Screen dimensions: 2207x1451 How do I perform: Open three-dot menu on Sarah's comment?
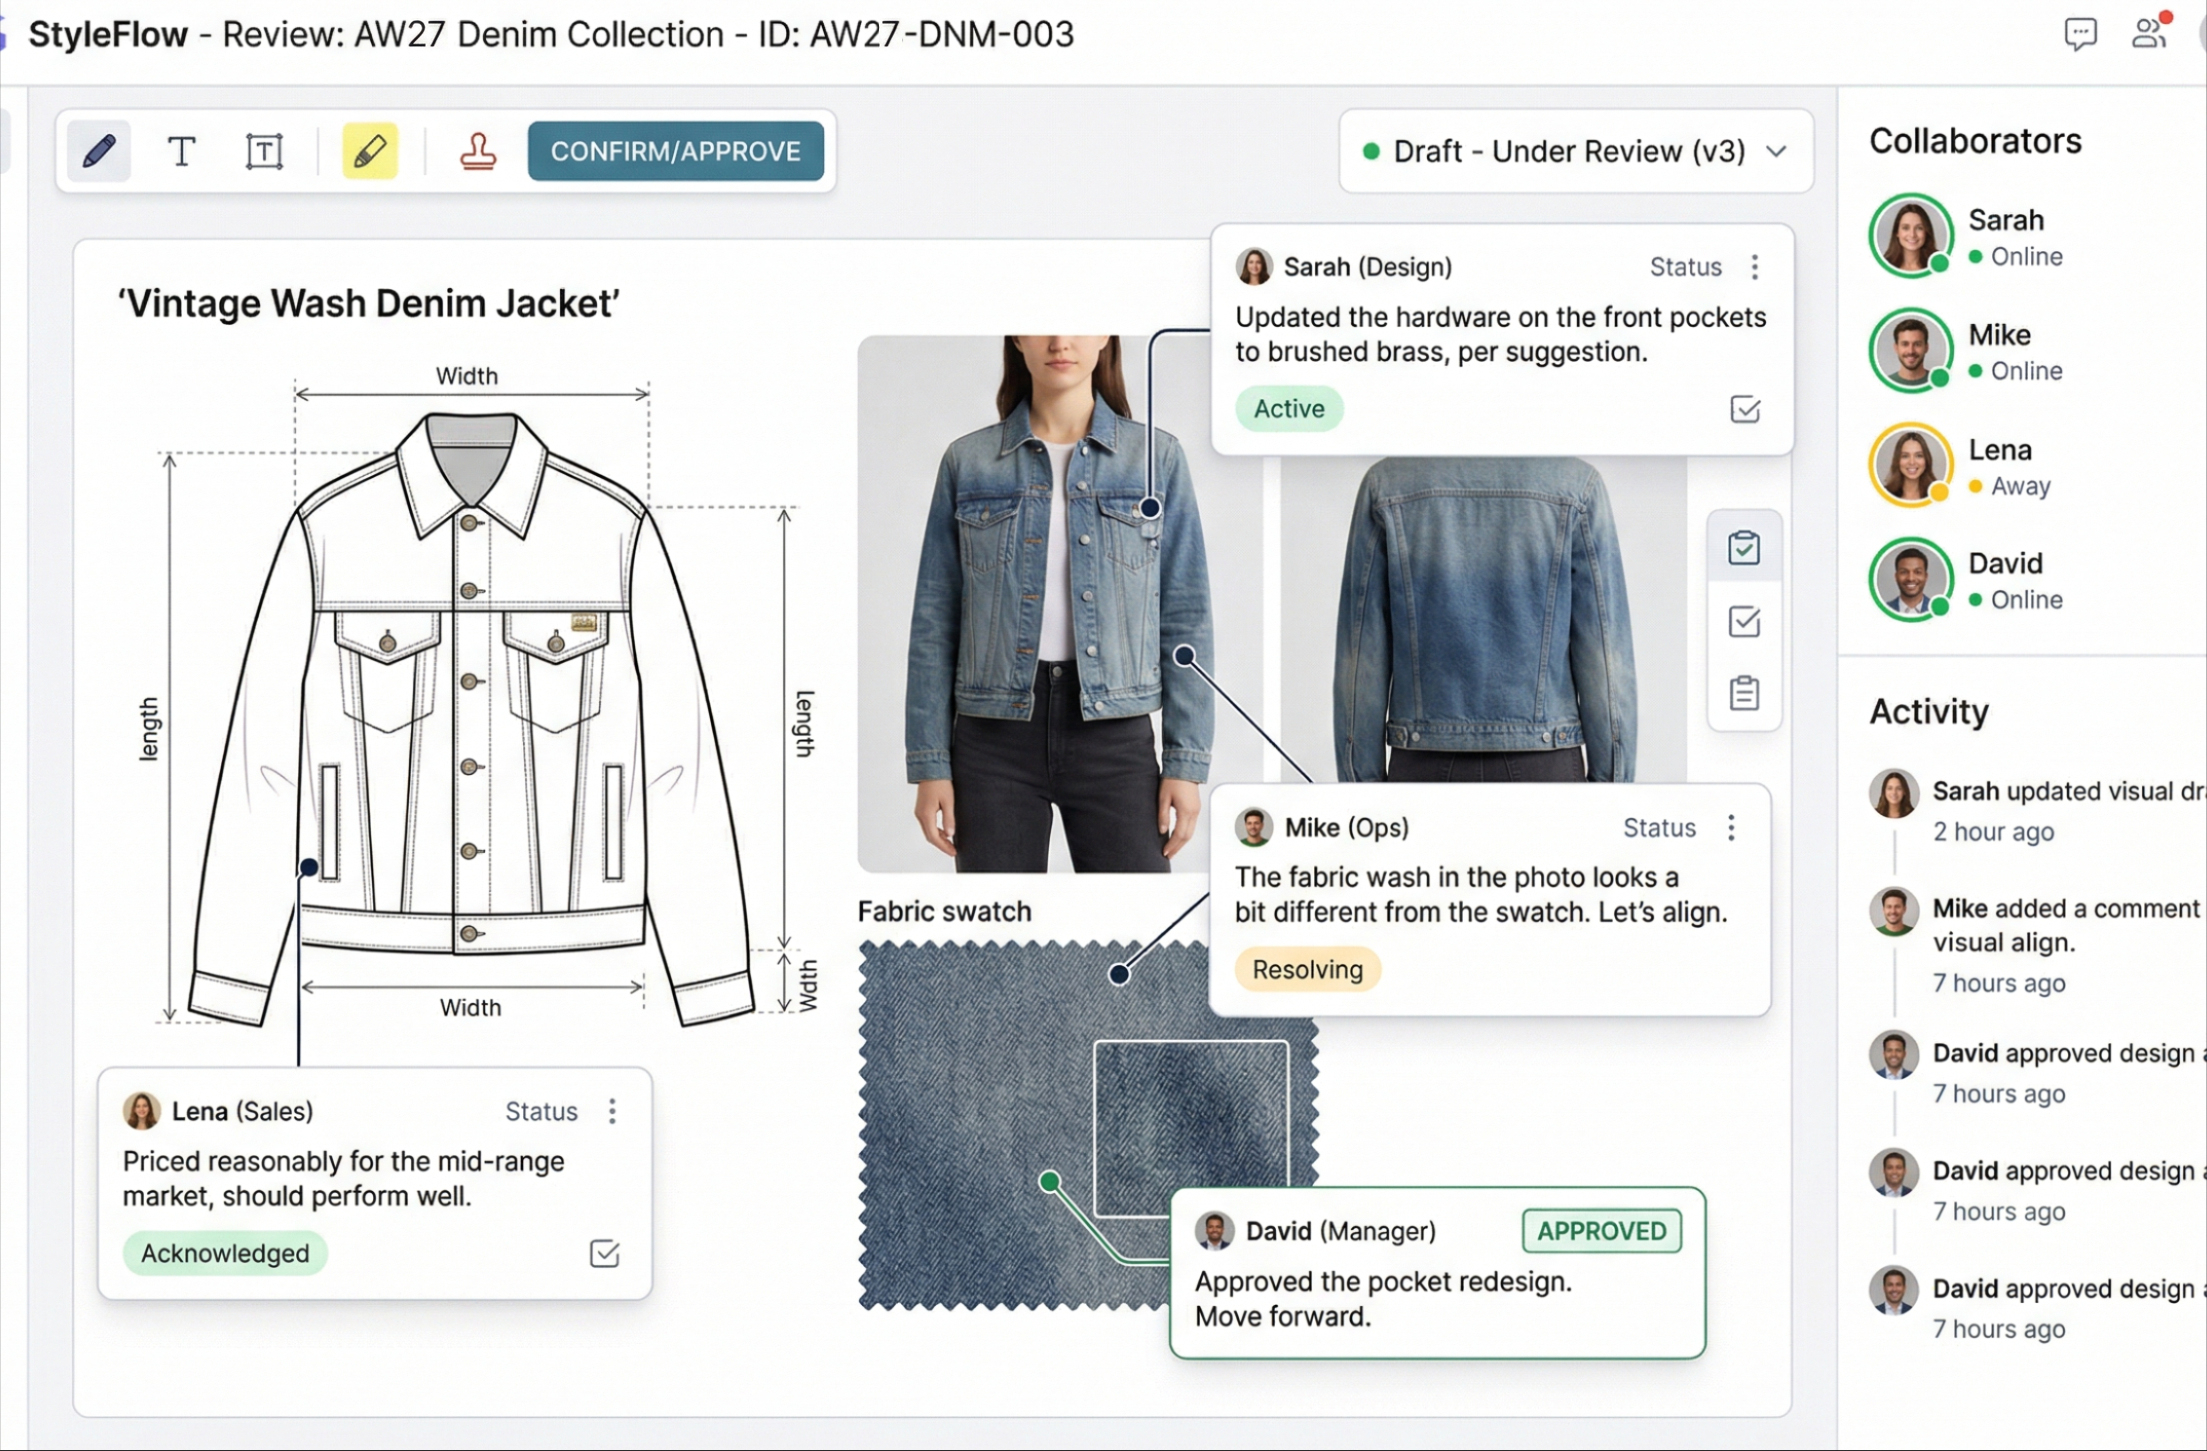[1755, 267]
